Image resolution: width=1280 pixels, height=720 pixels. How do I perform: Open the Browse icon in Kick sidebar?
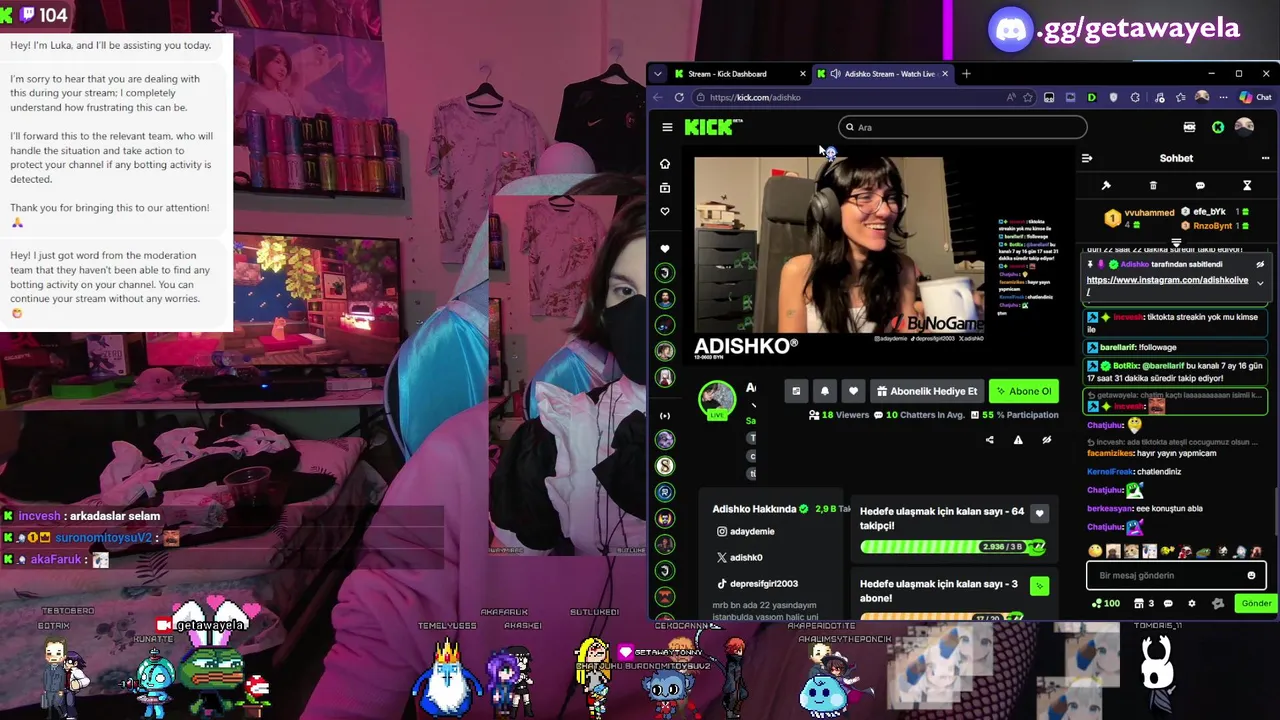[665, 188]
